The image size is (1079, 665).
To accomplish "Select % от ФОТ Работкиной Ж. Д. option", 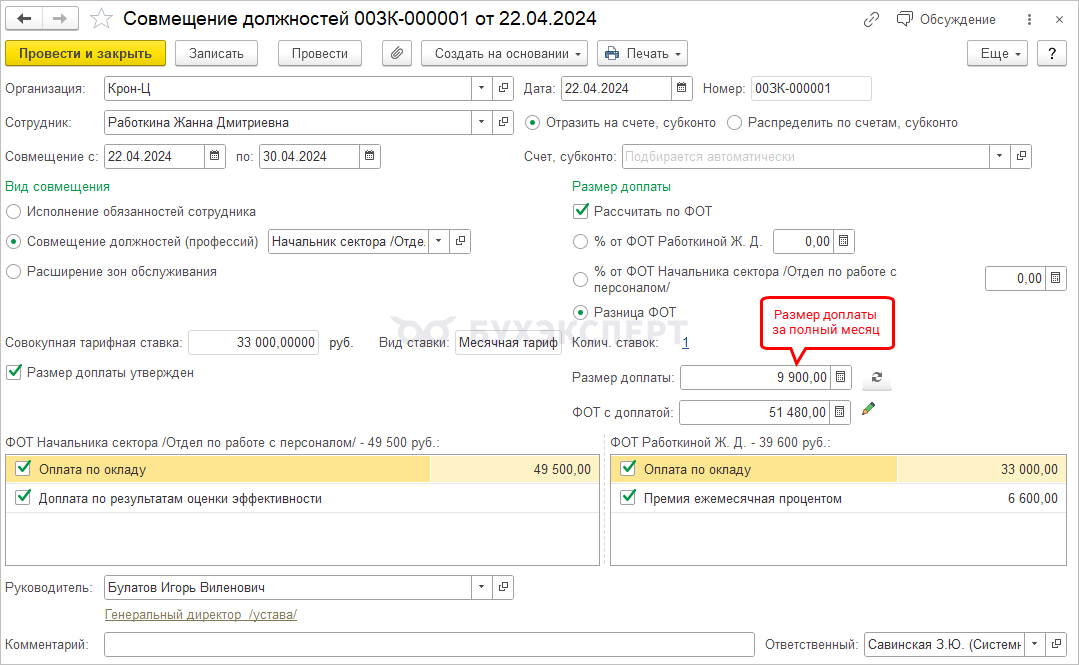I will pos(581,242).
